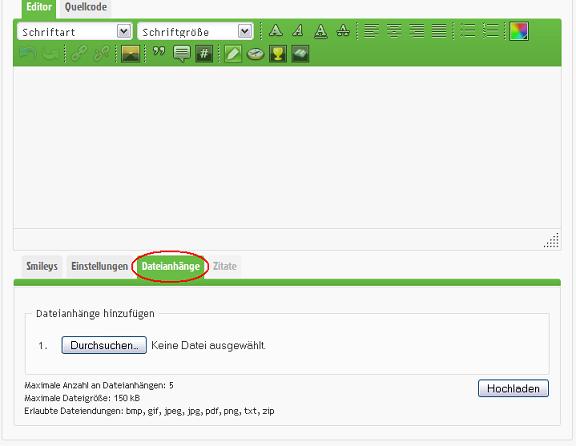Open the Schriftgröße size dropdown
The image size is (576, 446).
tap(195, 31)
